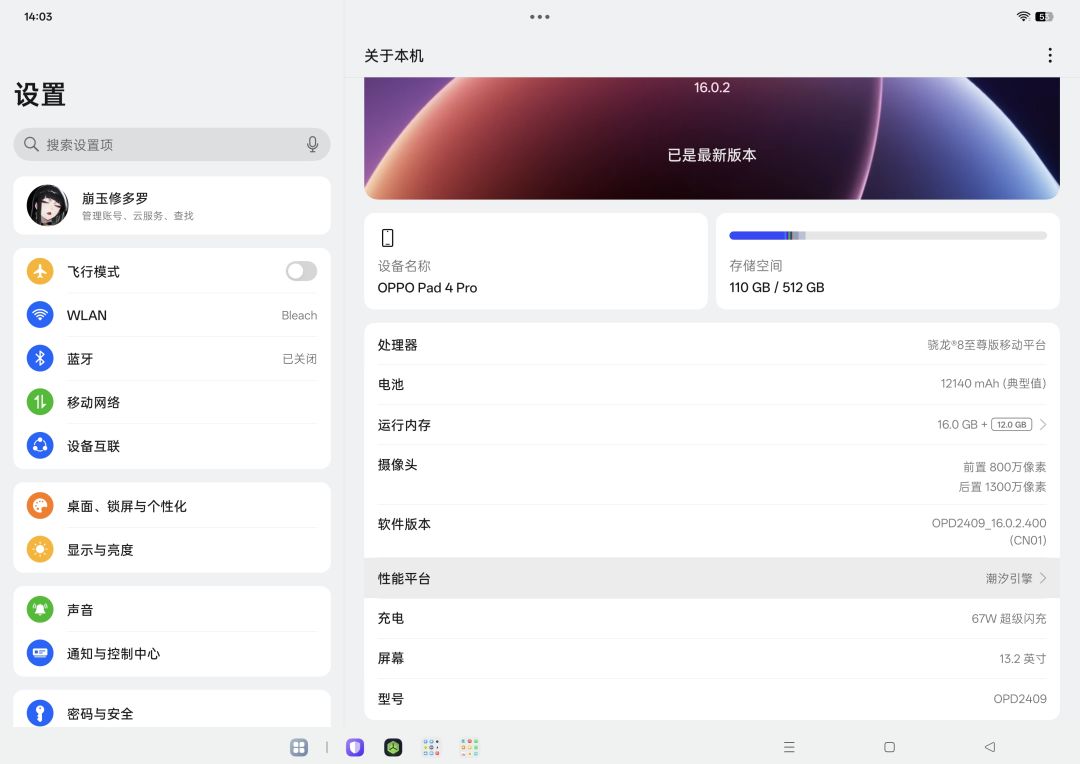Screen dimensions: 1080x764
Task: Tap the 屏幕 13.2 英寸 row
Action: [712, 658]
